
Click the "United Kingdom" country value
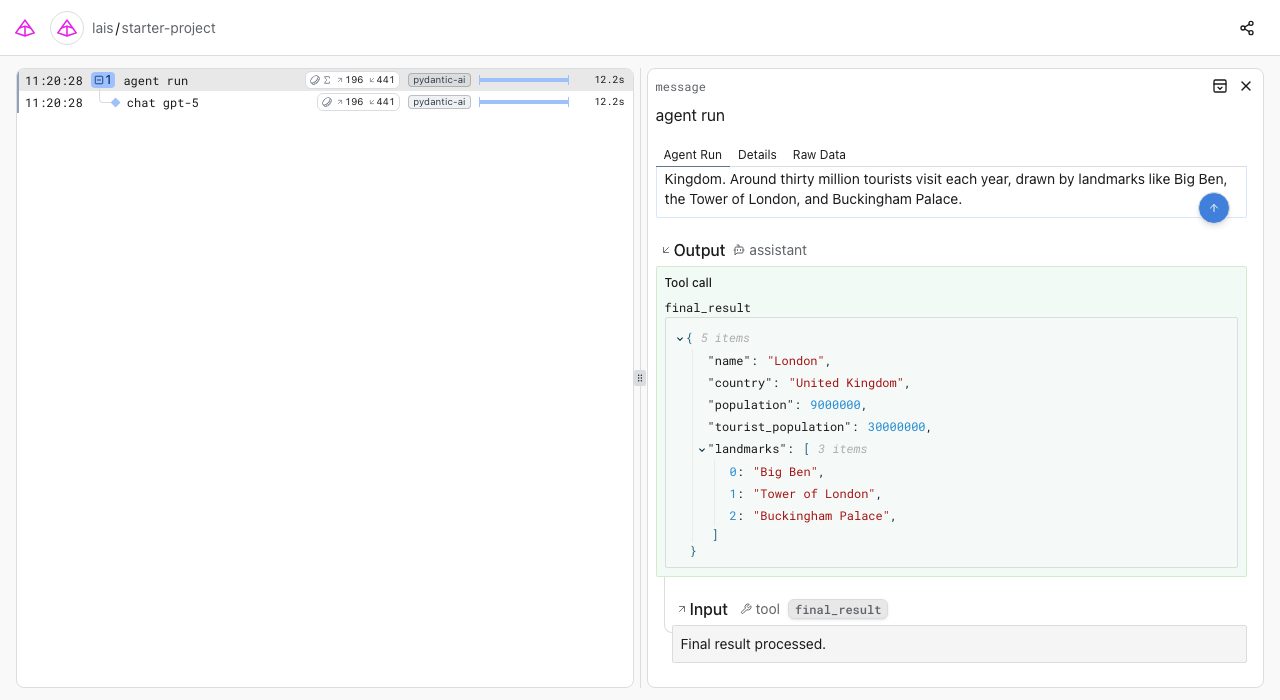coord(846,383)
